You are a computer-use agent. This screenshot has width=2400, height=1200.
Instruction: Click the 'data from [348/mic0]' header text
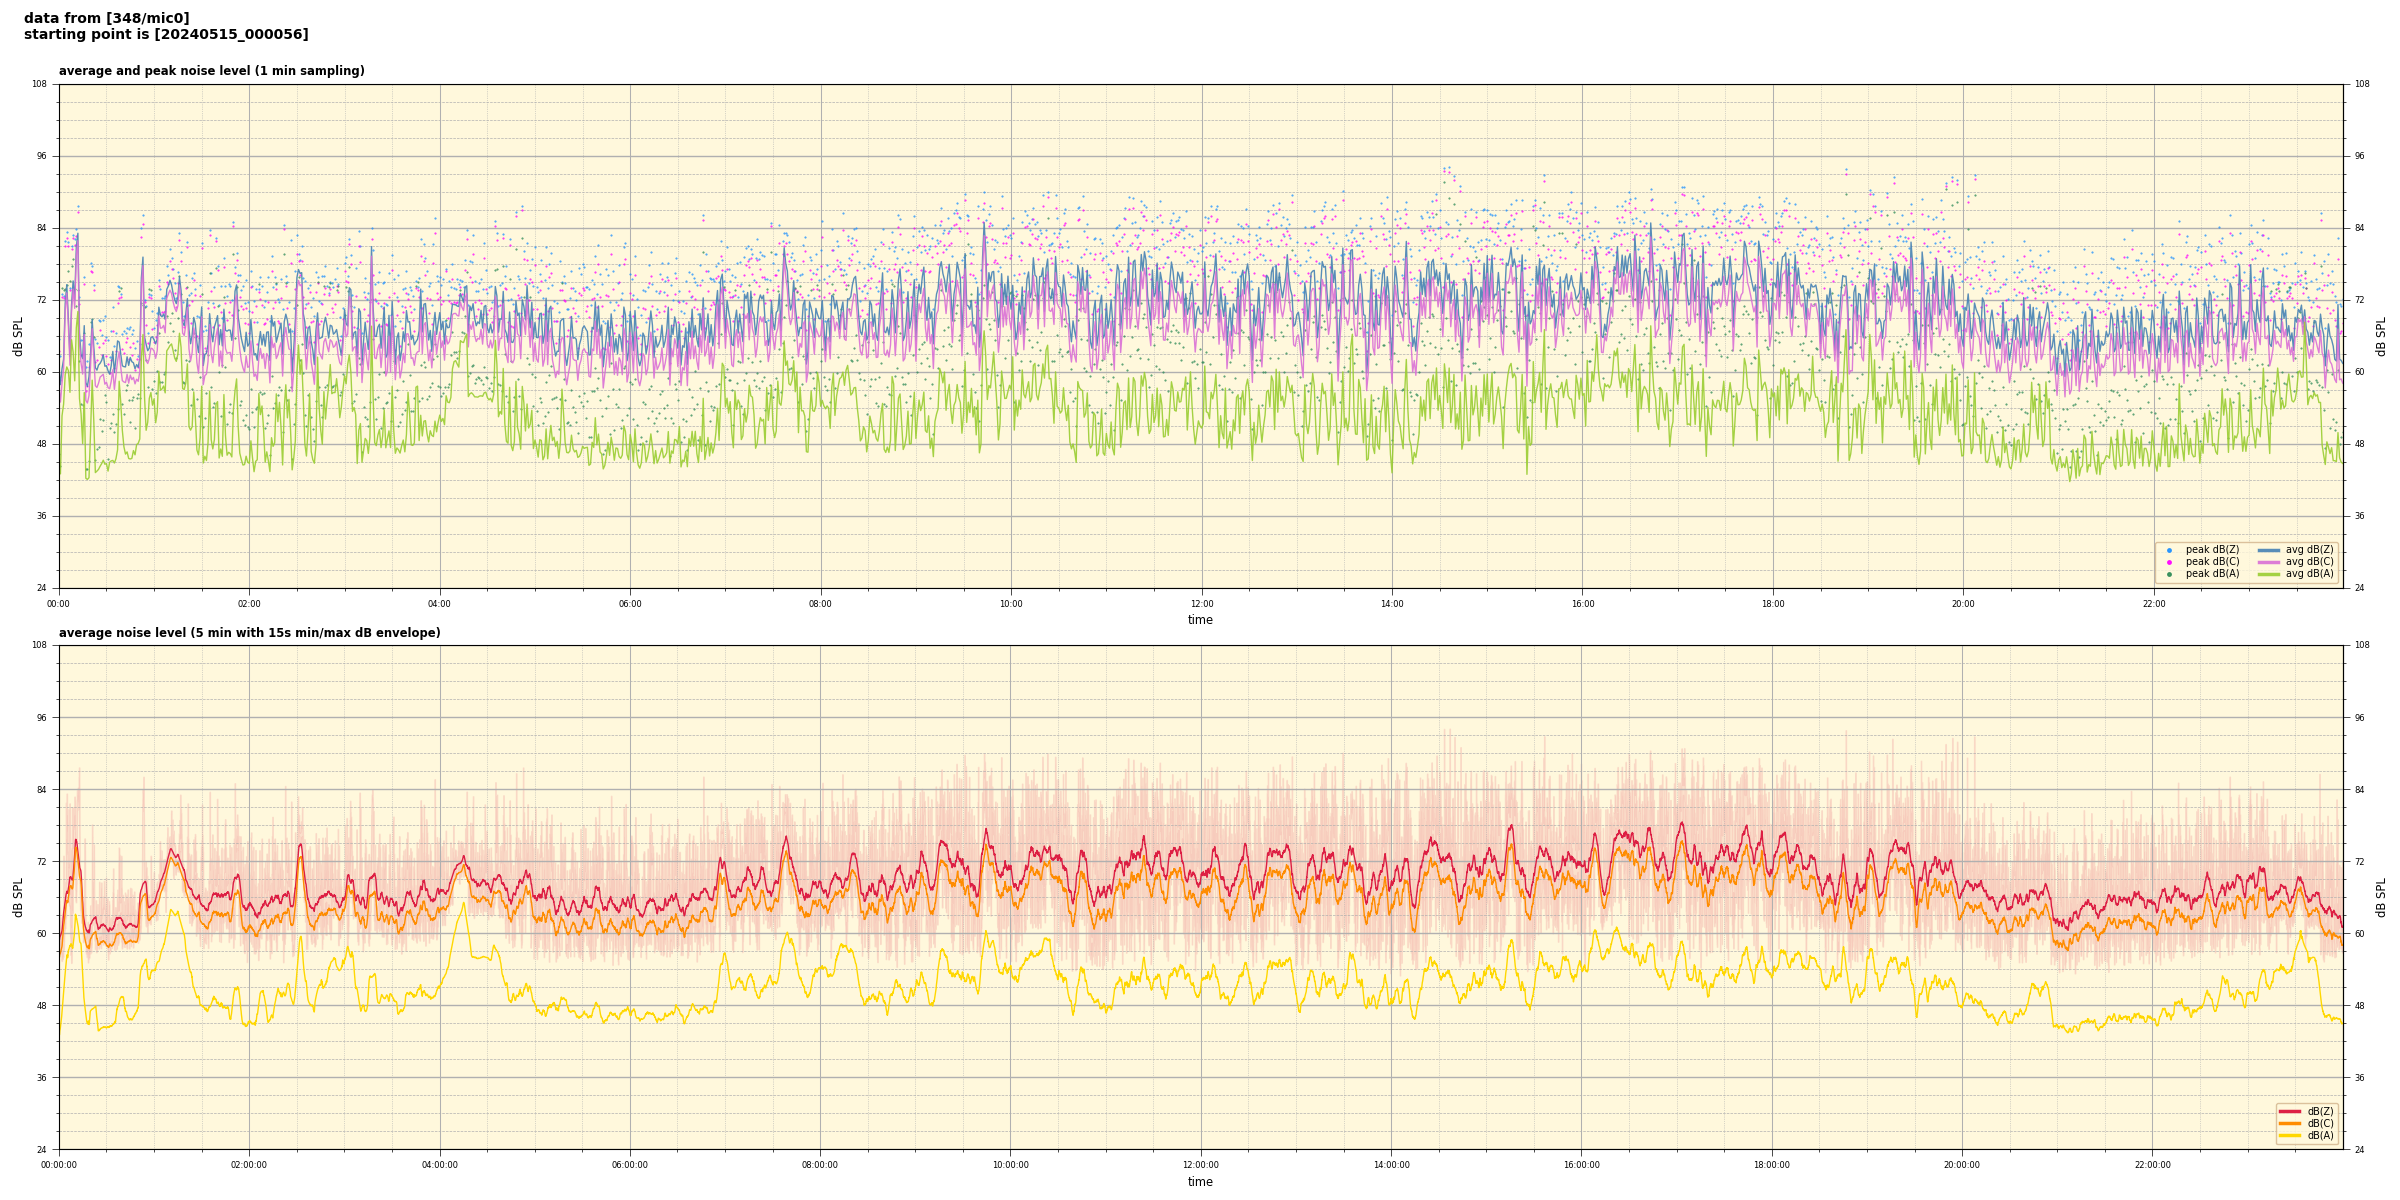(106, 18)
